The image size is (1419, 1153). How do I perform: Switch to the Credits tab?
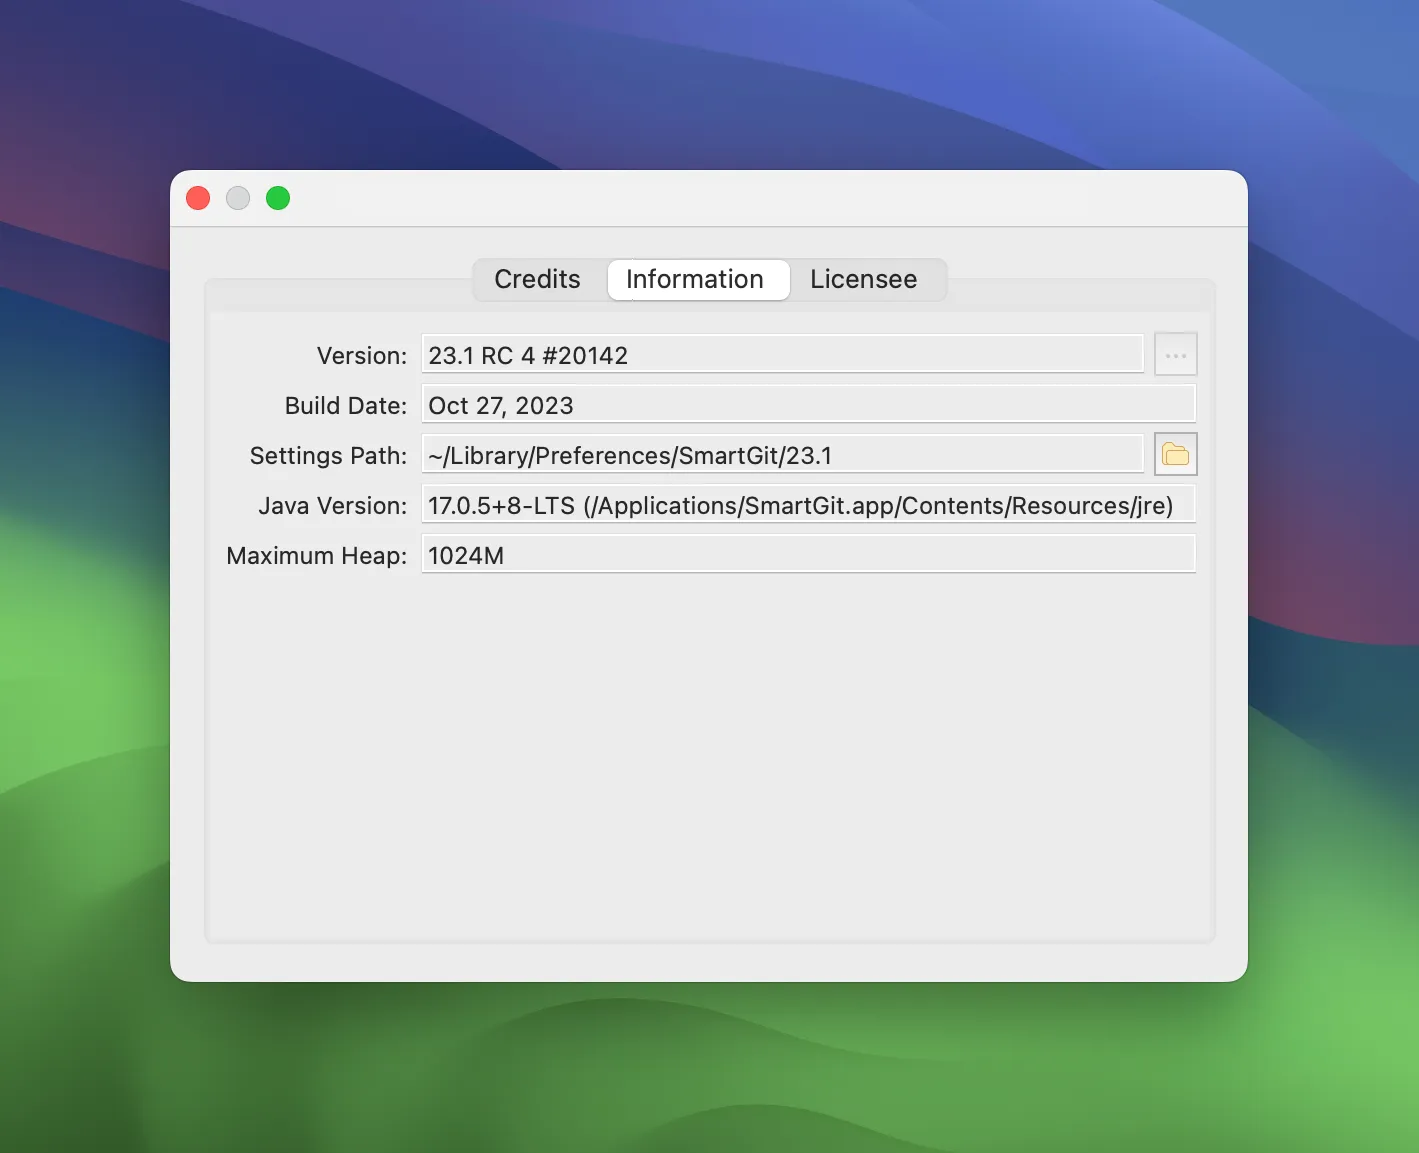coord(538,279)
